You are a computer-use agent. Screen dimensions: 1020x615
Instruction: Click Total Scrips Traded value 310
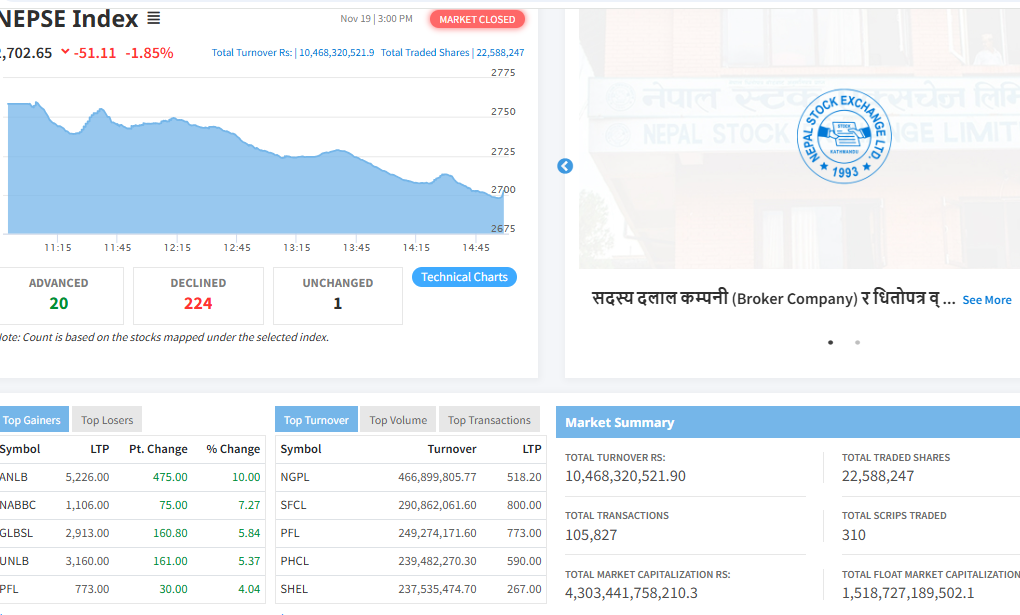(x=853, y=535)
